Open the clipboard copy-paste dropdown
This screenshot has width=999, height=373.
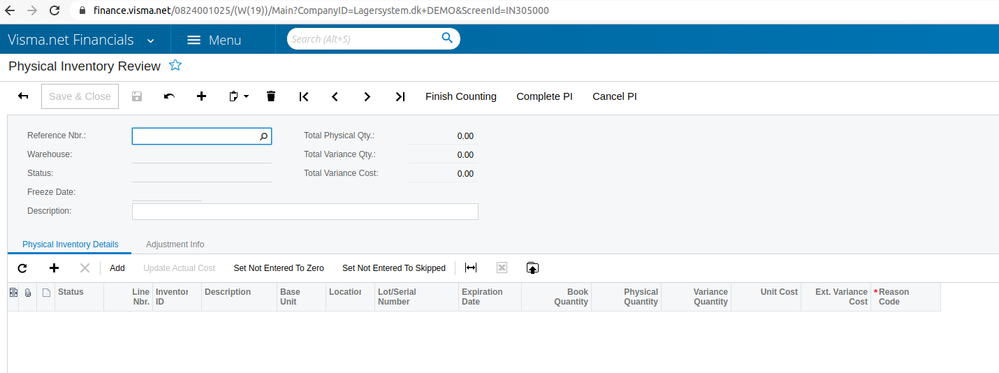coord(238,96)
